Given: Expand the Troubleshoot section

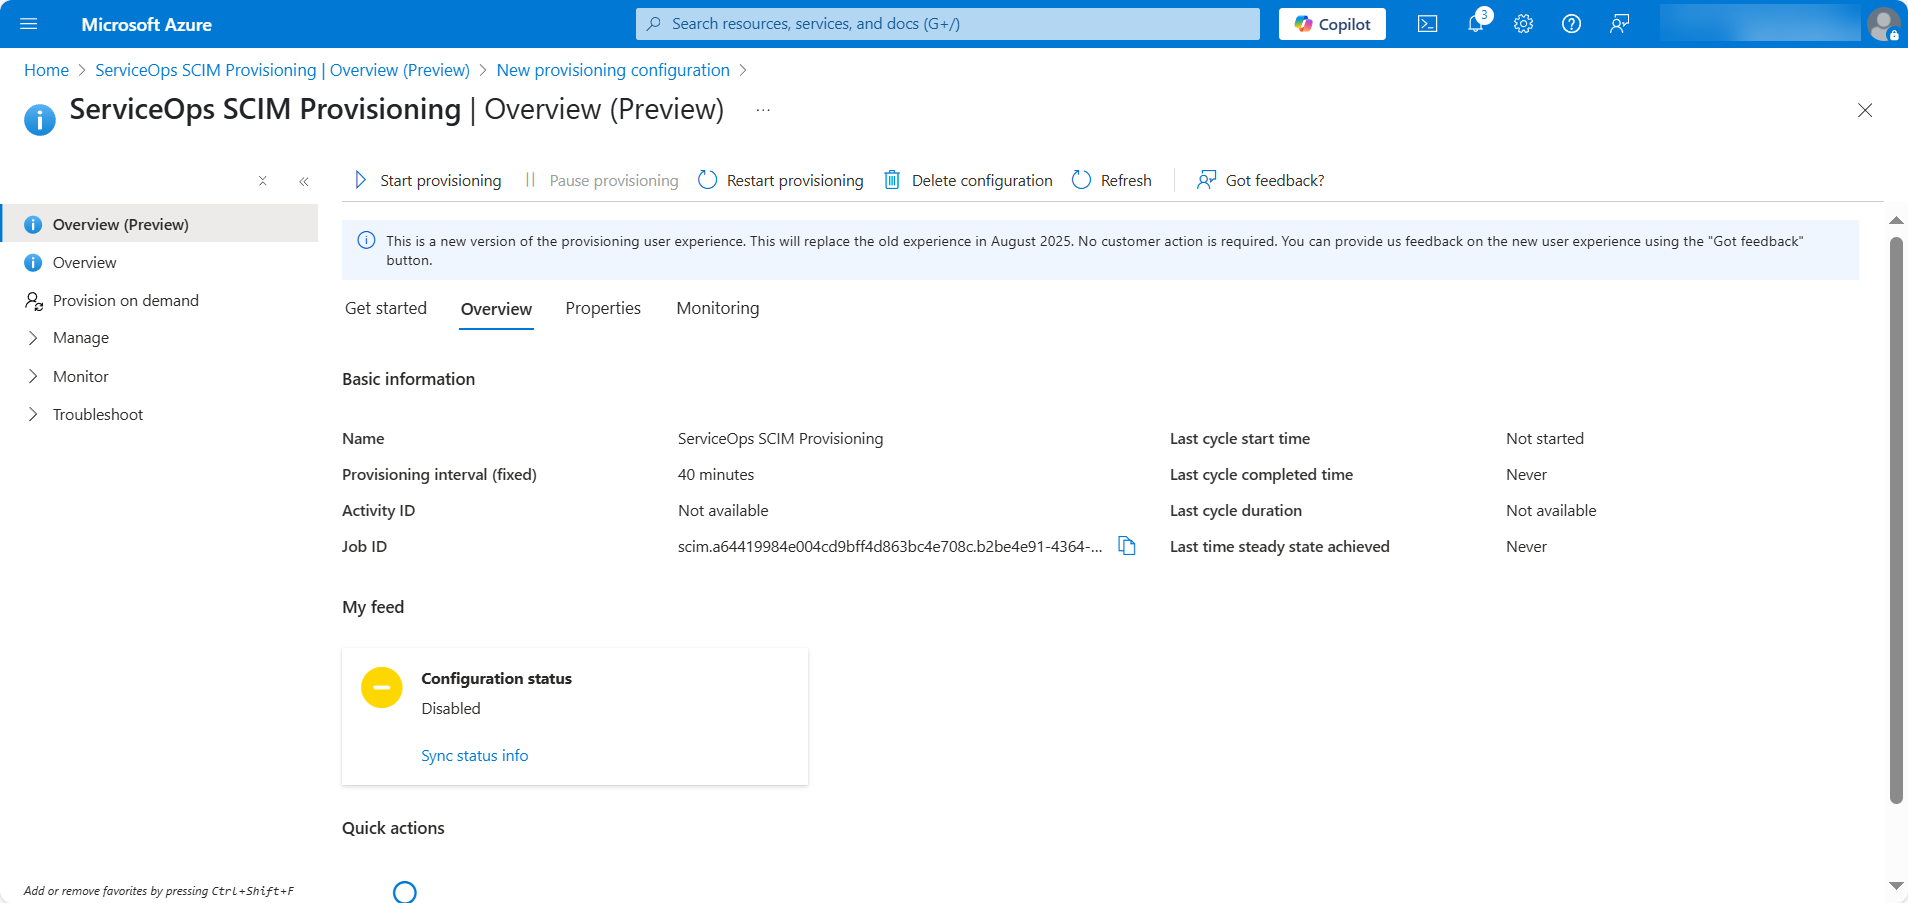Looking at the screenshot, I should (x=97, y=414).
